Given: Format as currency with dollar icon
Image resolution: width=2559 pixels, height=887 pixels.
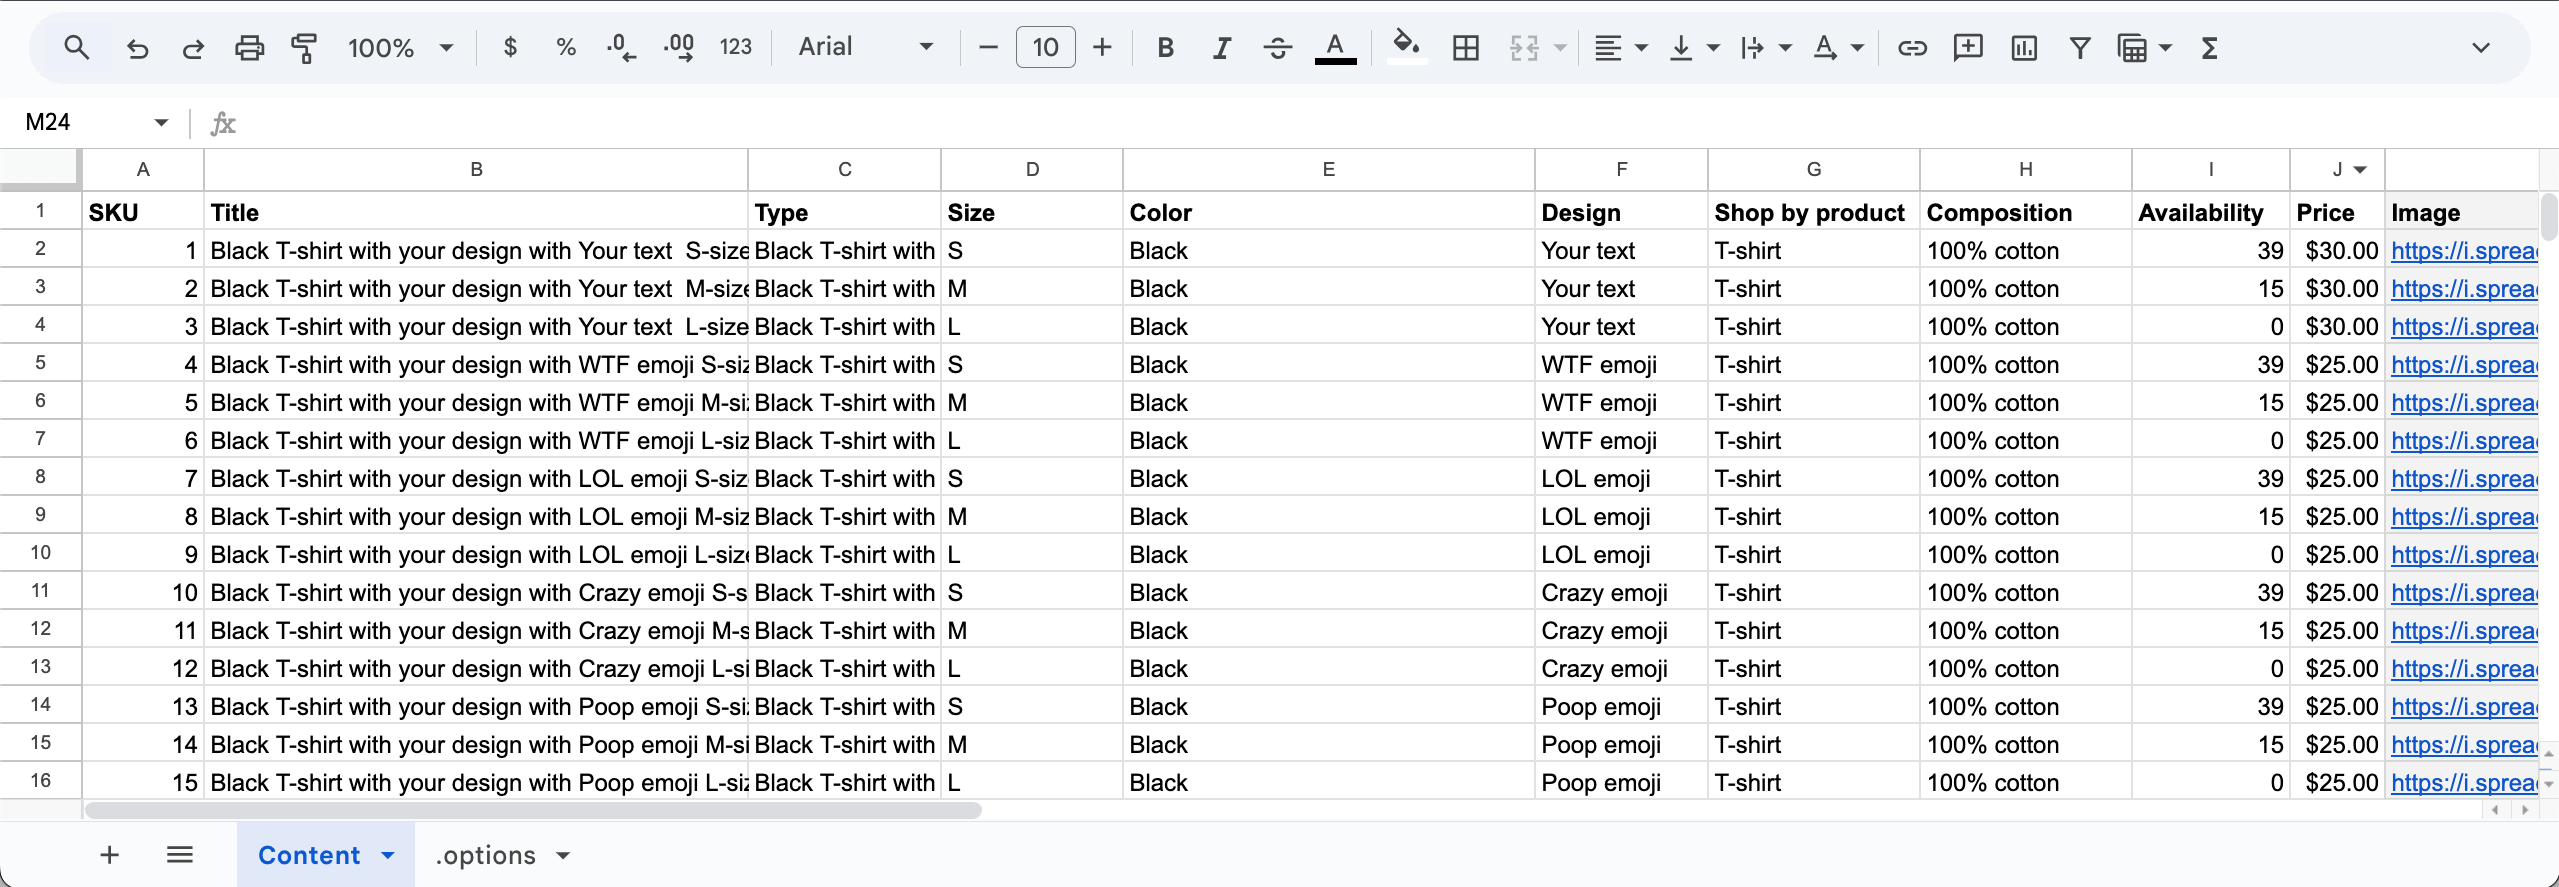Looking at the screenshot, I should [x=510, y=47].
